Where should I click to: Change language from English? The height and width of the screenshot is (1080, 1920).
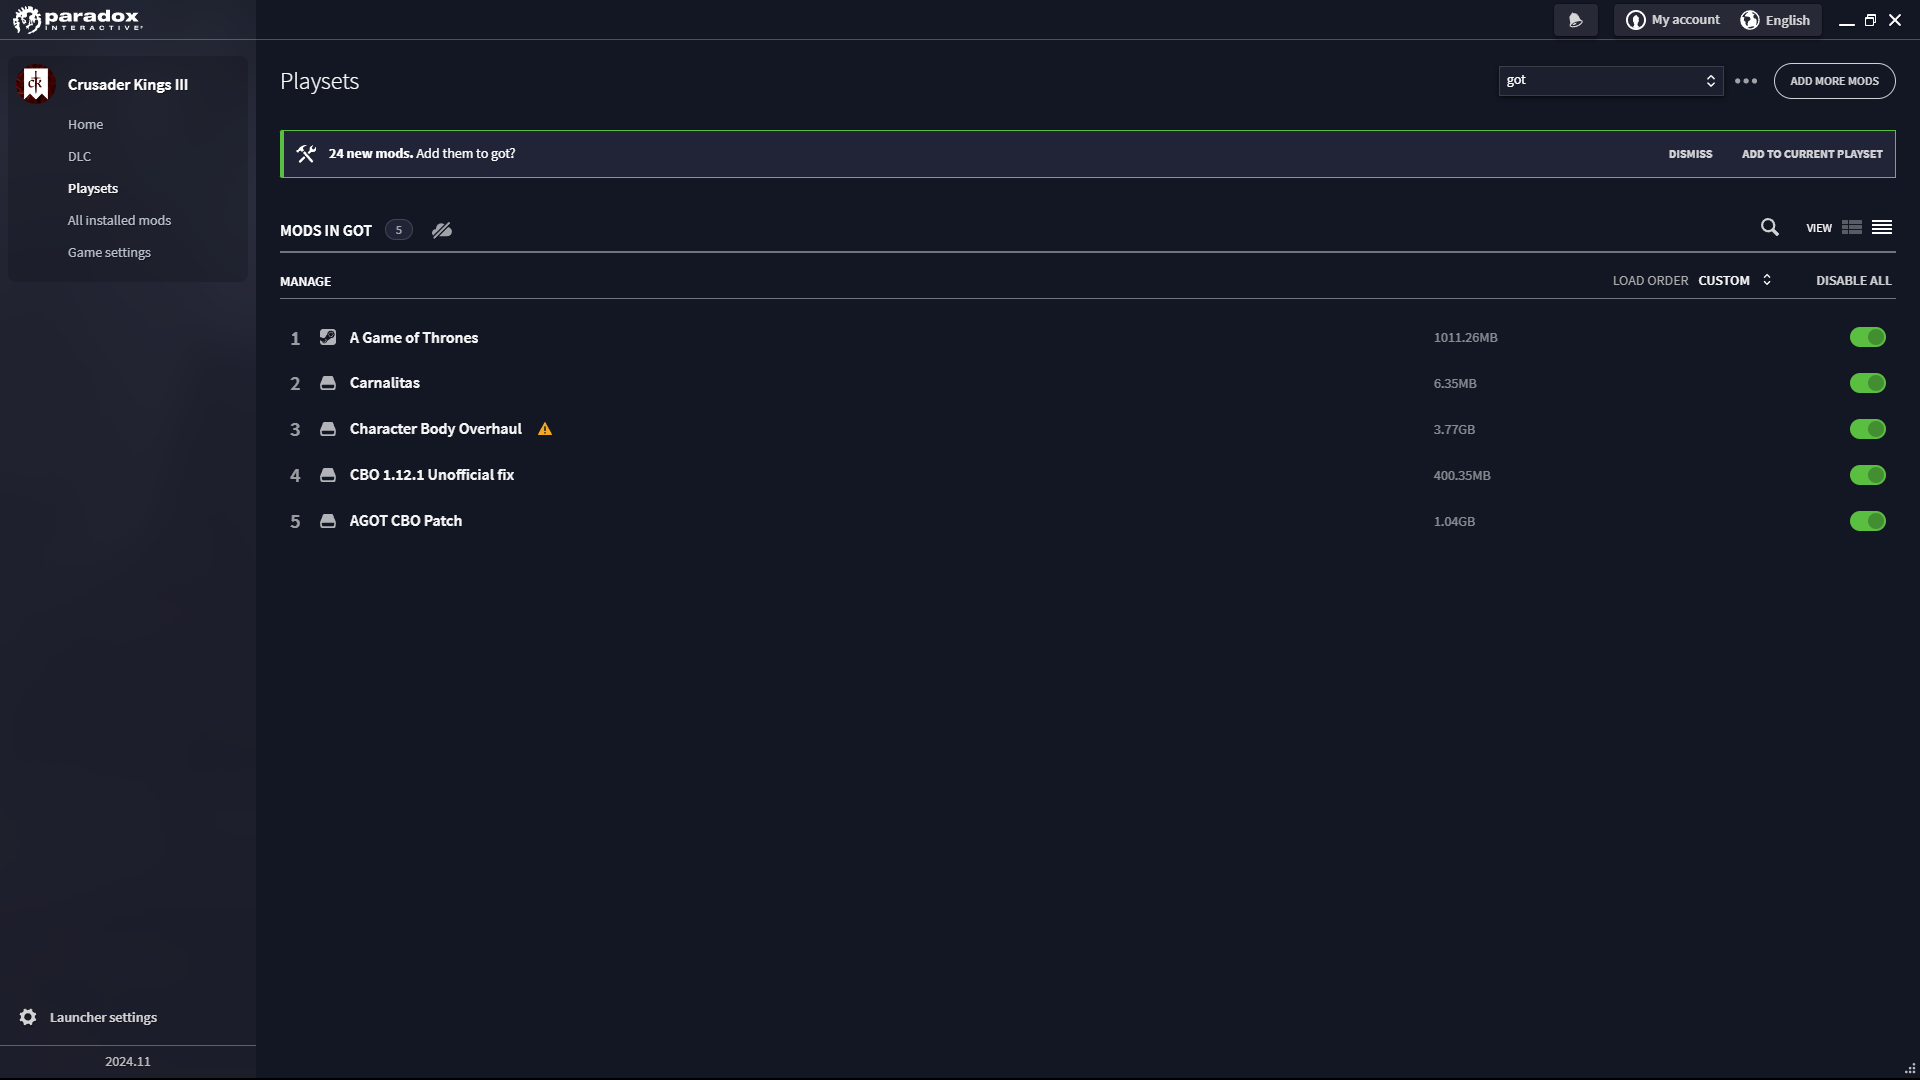pyautogui.click(x=1776, y=20)
